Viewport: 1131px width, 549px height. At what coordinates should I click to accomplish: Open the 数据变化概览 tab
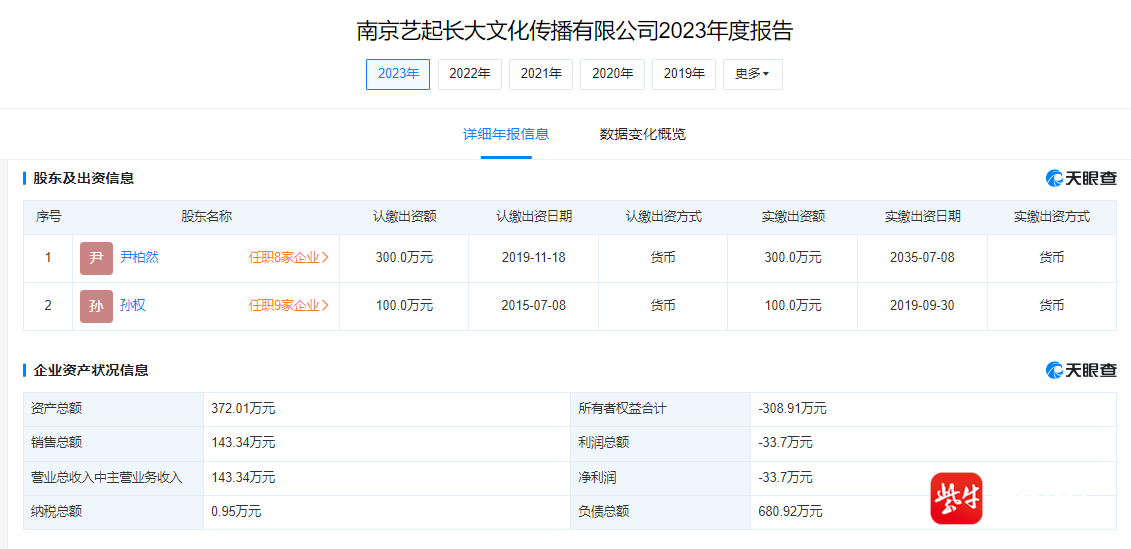pyautogui.click(x=643, y=134)
